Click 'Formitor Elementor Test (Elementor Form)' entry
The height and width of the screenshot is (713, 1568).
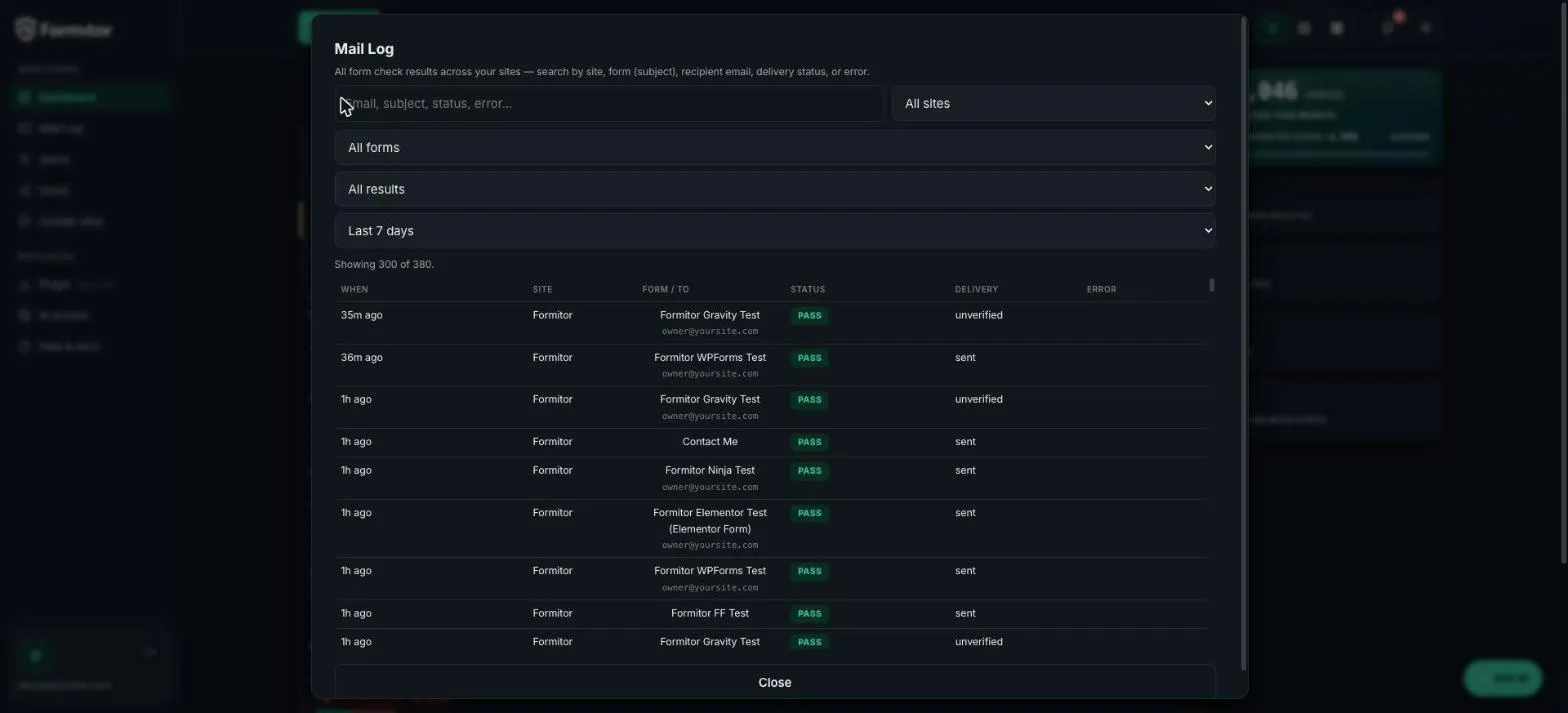coord(710,521)
